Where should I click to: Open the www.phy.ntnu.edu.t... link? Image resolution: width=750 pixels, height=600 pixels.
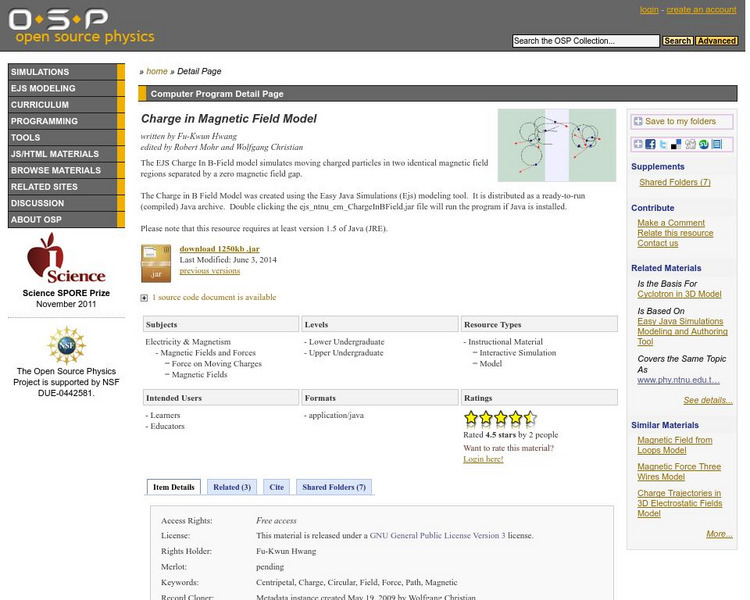678,380
